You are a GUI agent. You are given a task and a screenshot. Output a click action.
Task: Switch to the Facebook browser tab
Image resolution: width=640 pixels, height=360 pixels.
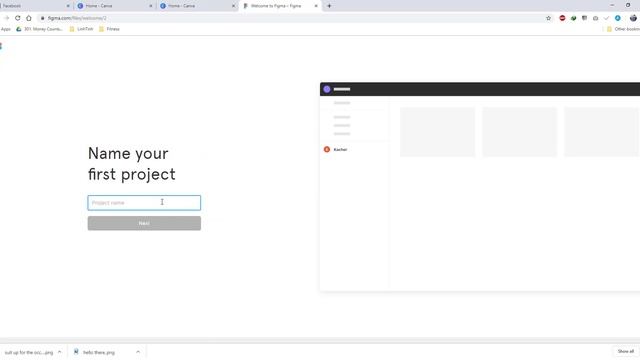[x=35, y=6]
